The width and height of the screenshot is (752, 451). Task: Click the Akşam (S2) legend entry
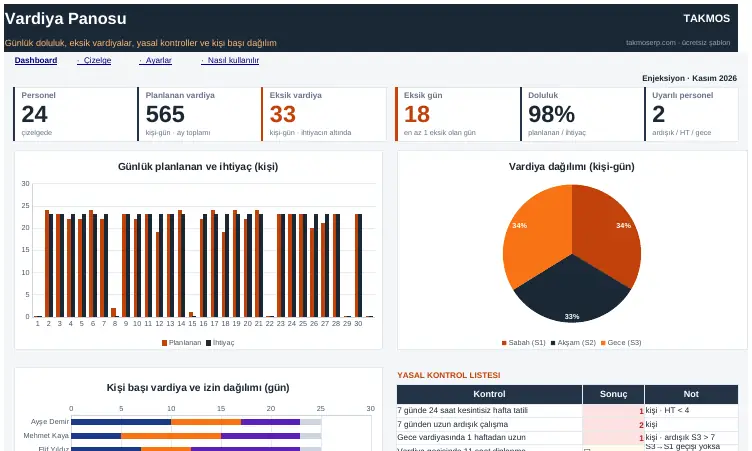[573, 343]
